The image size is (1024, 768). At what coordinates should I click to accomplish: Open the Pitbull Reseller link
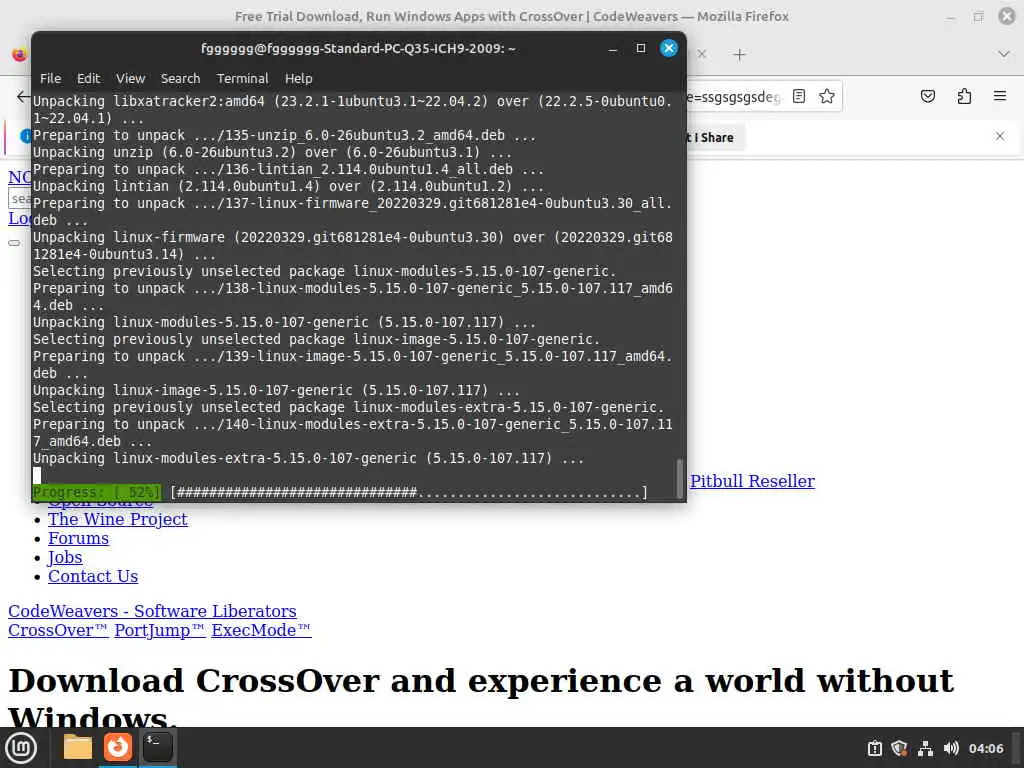[x=752, y=481]
